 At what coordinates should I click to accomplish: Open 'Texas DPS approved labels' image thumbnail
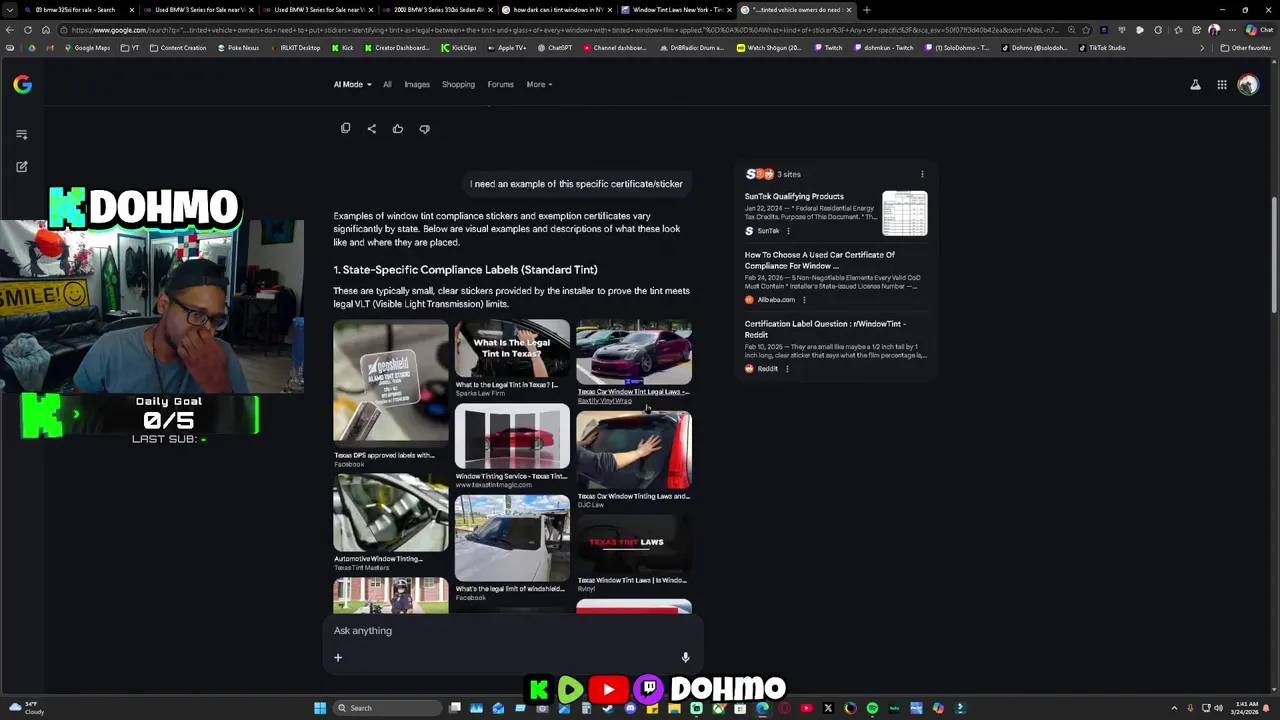click(x=391, y=382)
